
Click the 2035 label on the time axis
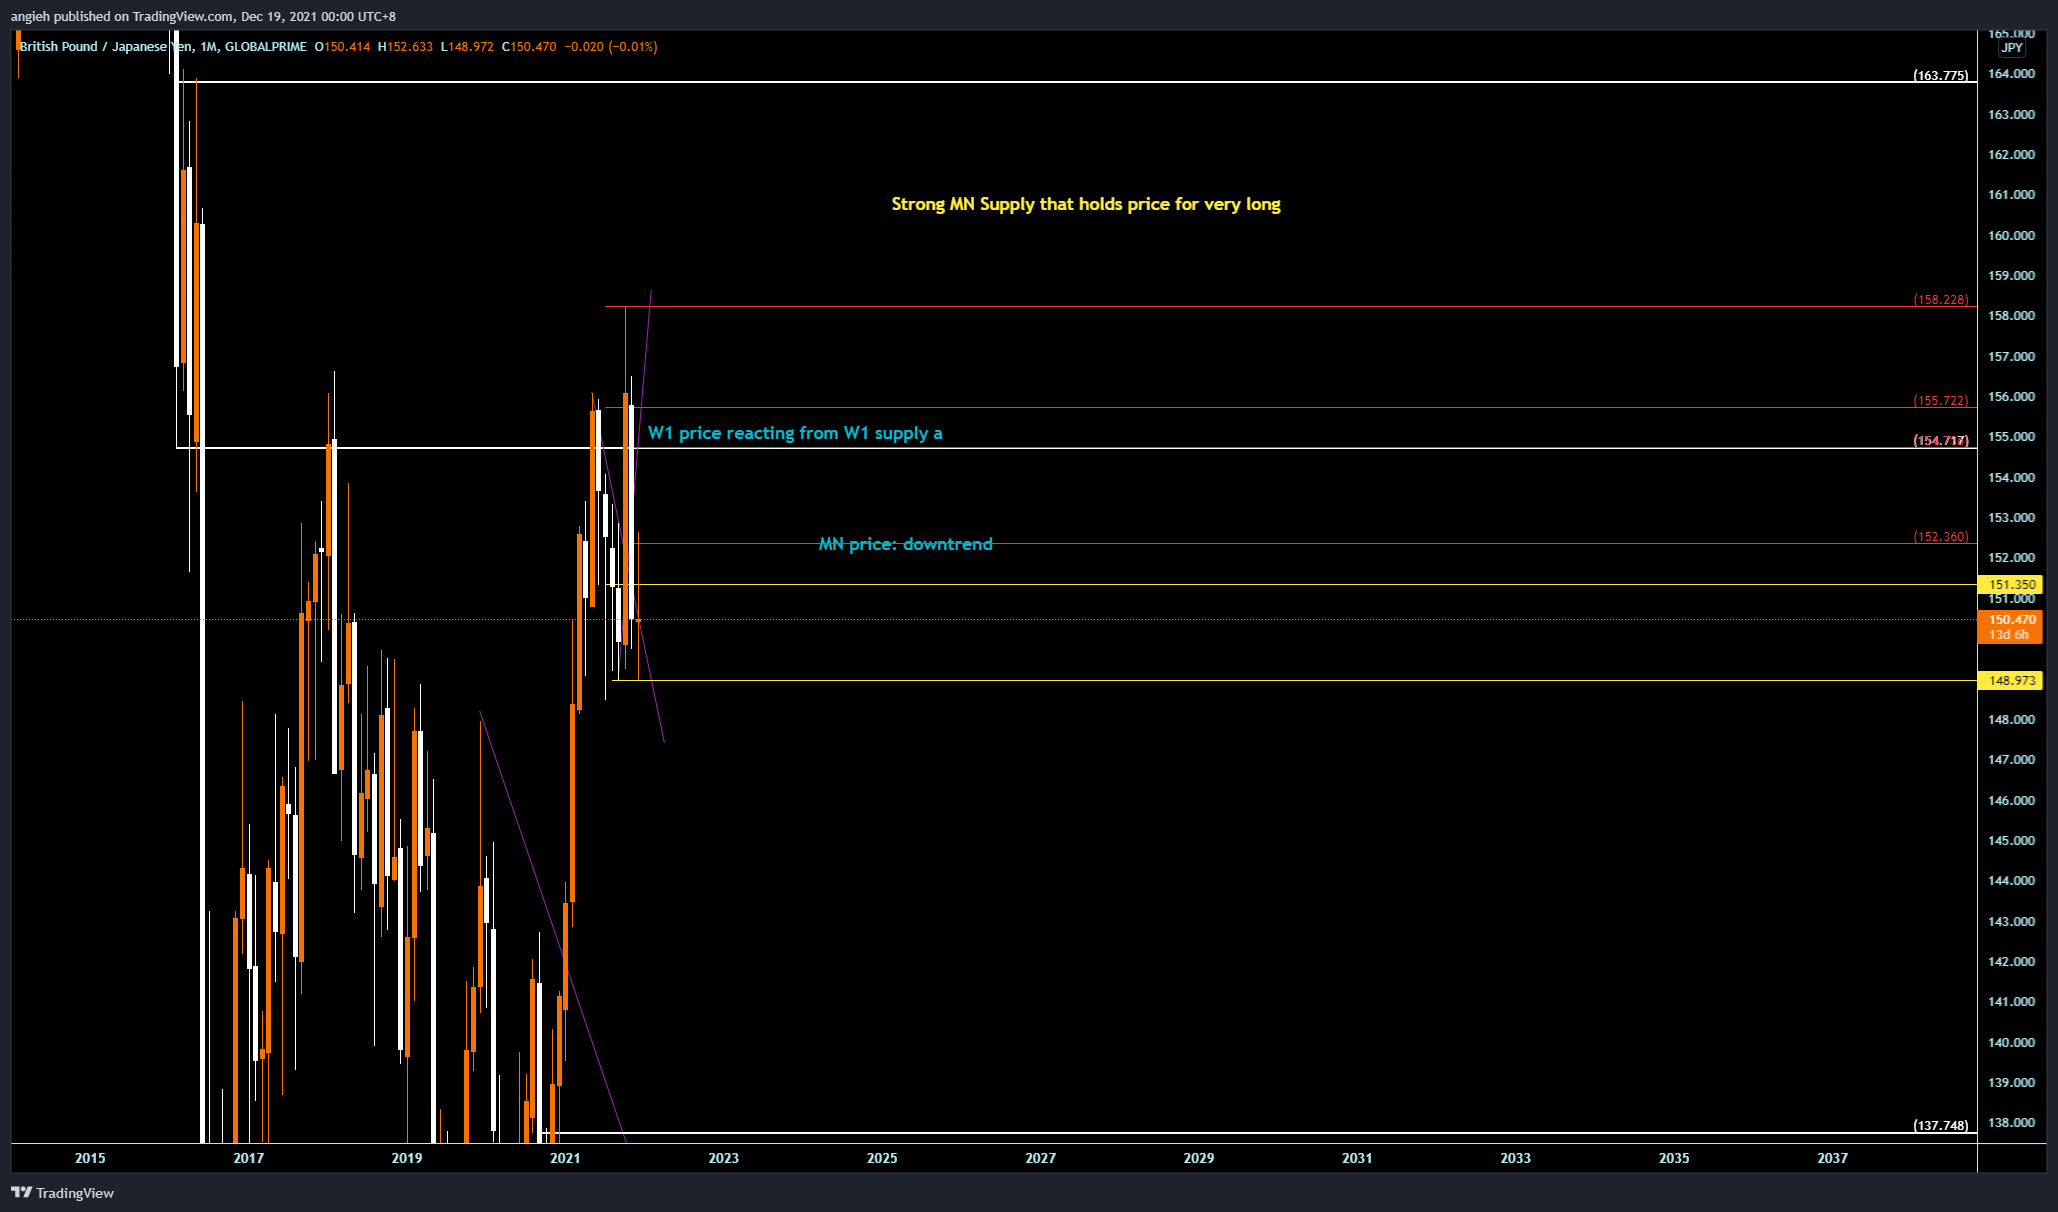[x=1674, y=1158]
